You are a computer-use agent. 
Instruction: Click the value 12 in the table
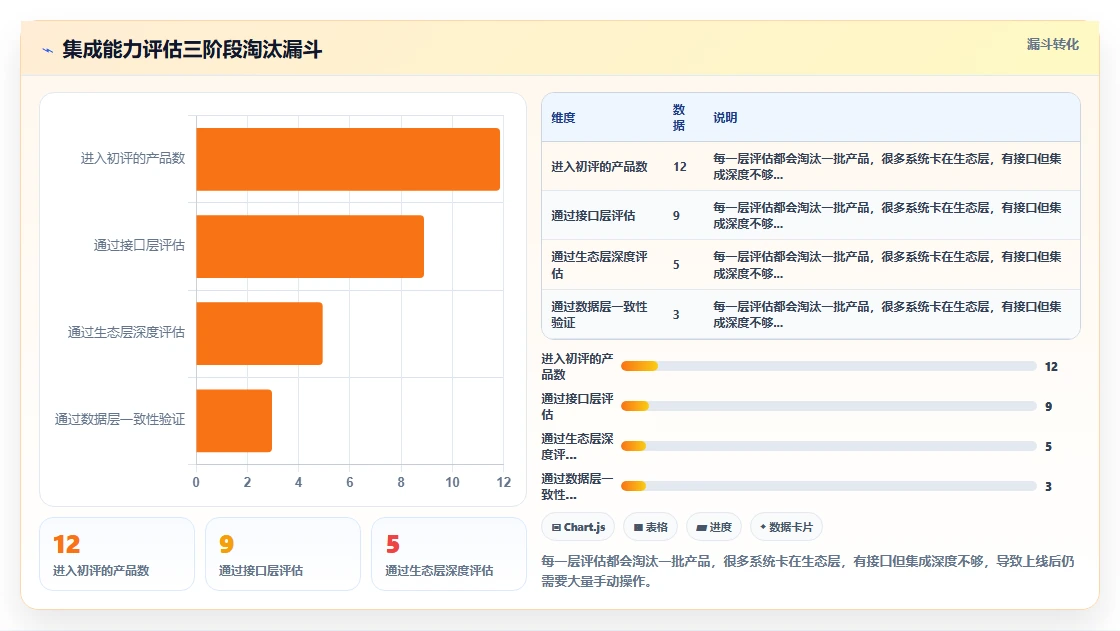[680, 167]
